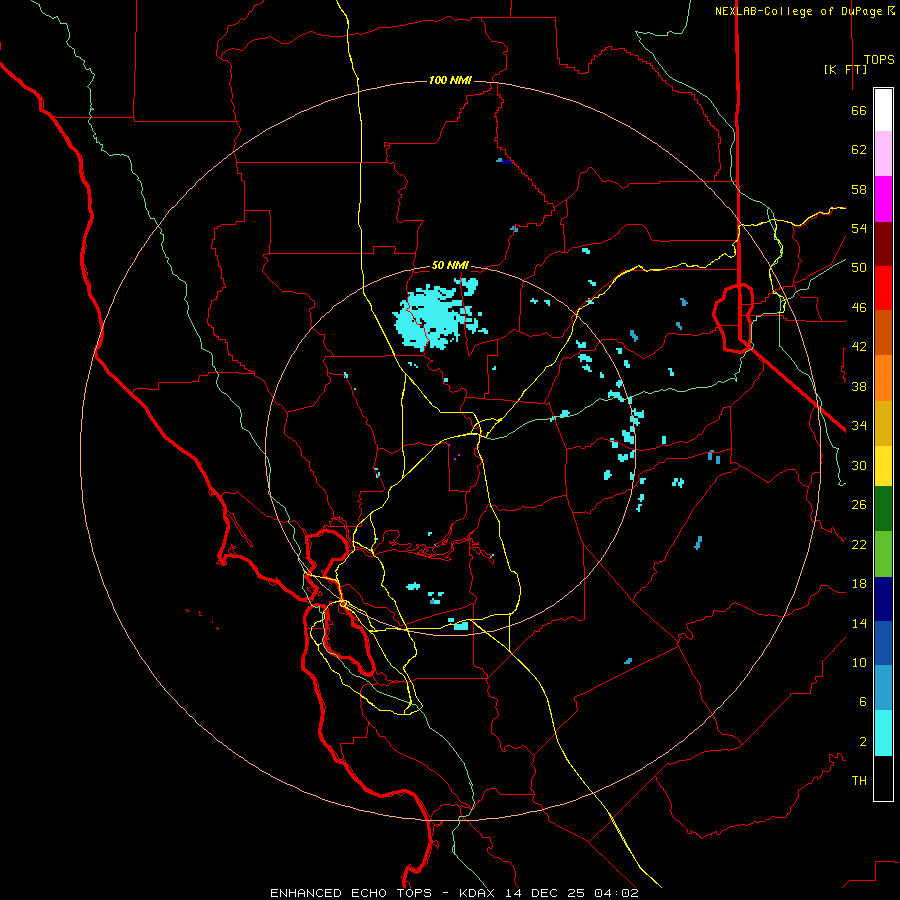The height and width of the screenshot is (900, 900).
Task: Click the K FT units label
Action: pos(845,69)
